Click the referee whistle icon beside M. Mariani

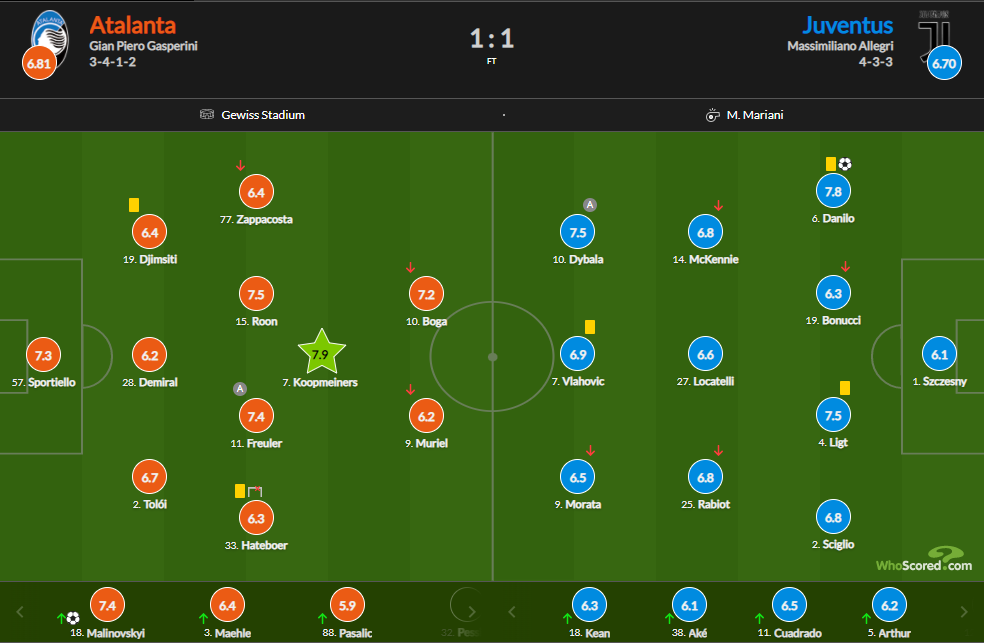coord(713,115)
